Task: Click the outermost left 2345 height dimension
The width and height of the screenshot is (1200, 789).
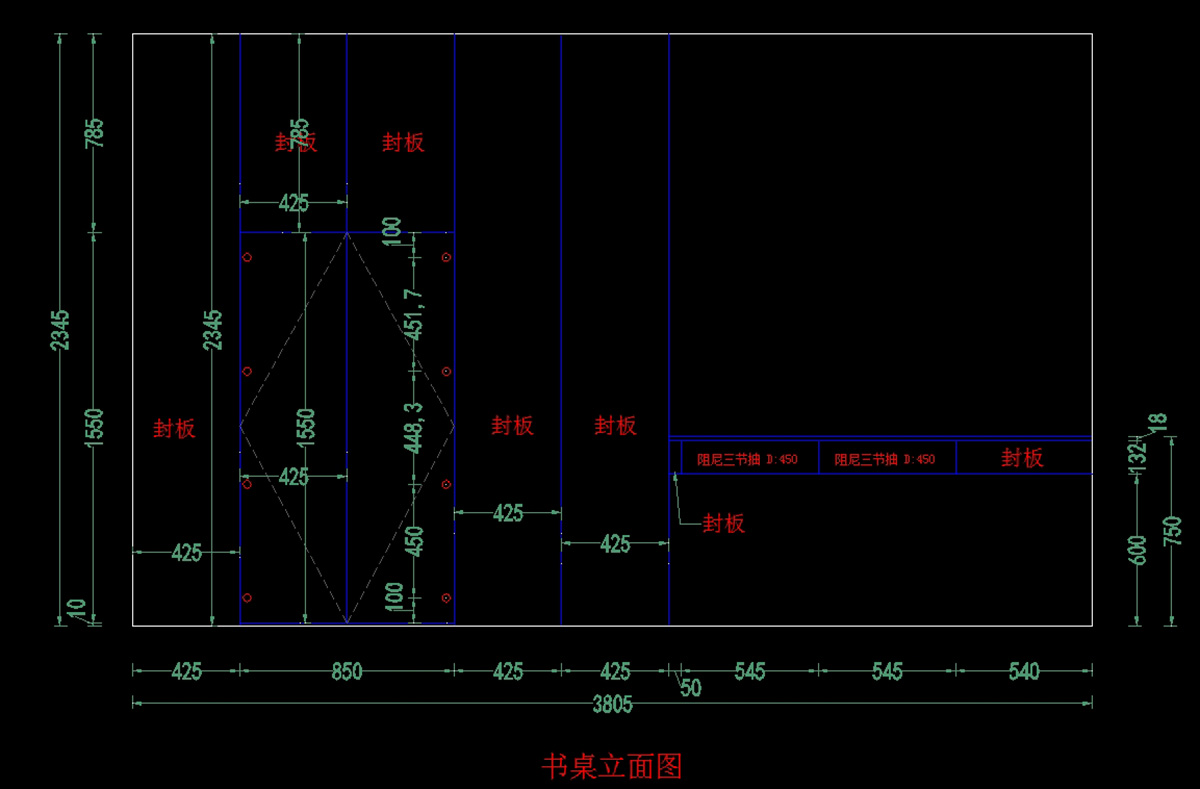Action: (x=61, y=330)
